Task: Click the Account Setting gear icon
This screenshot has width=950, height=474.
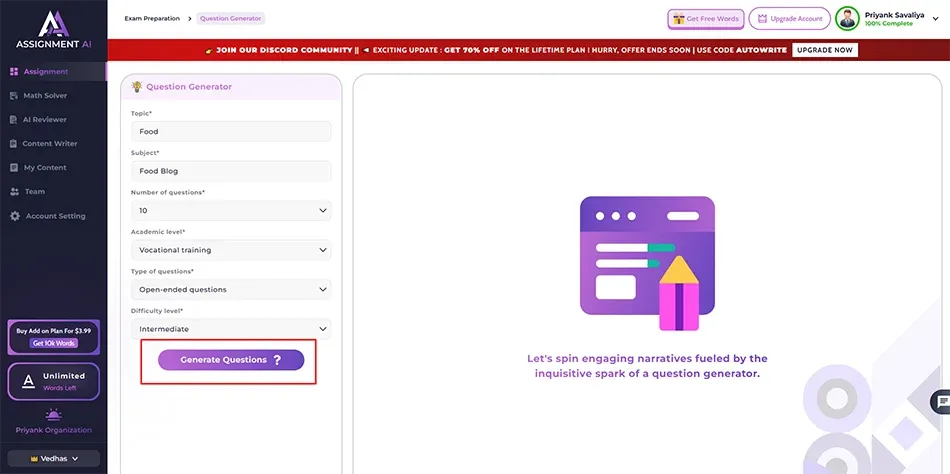Action: click(x=15, y=216)
